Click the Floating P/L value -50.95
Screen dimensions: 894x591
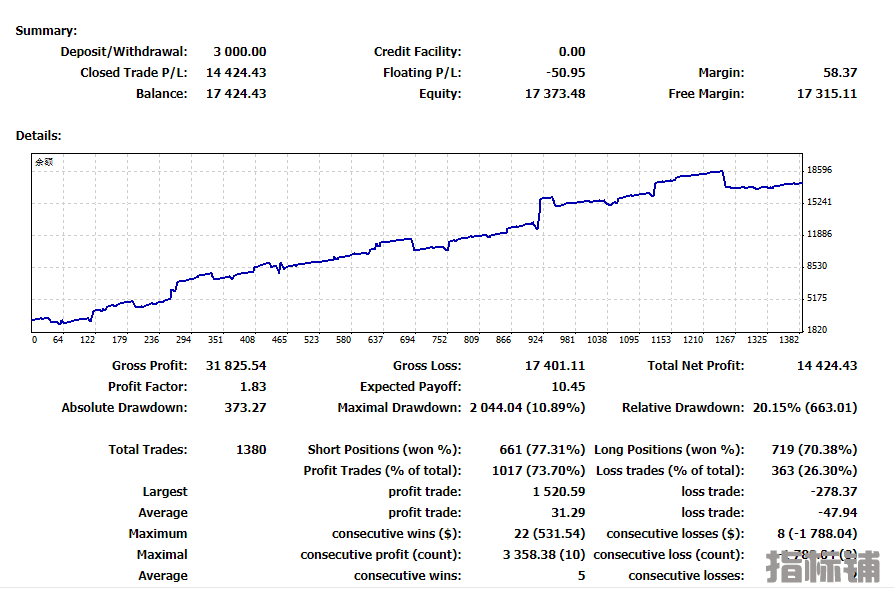[x=566, y=73]
